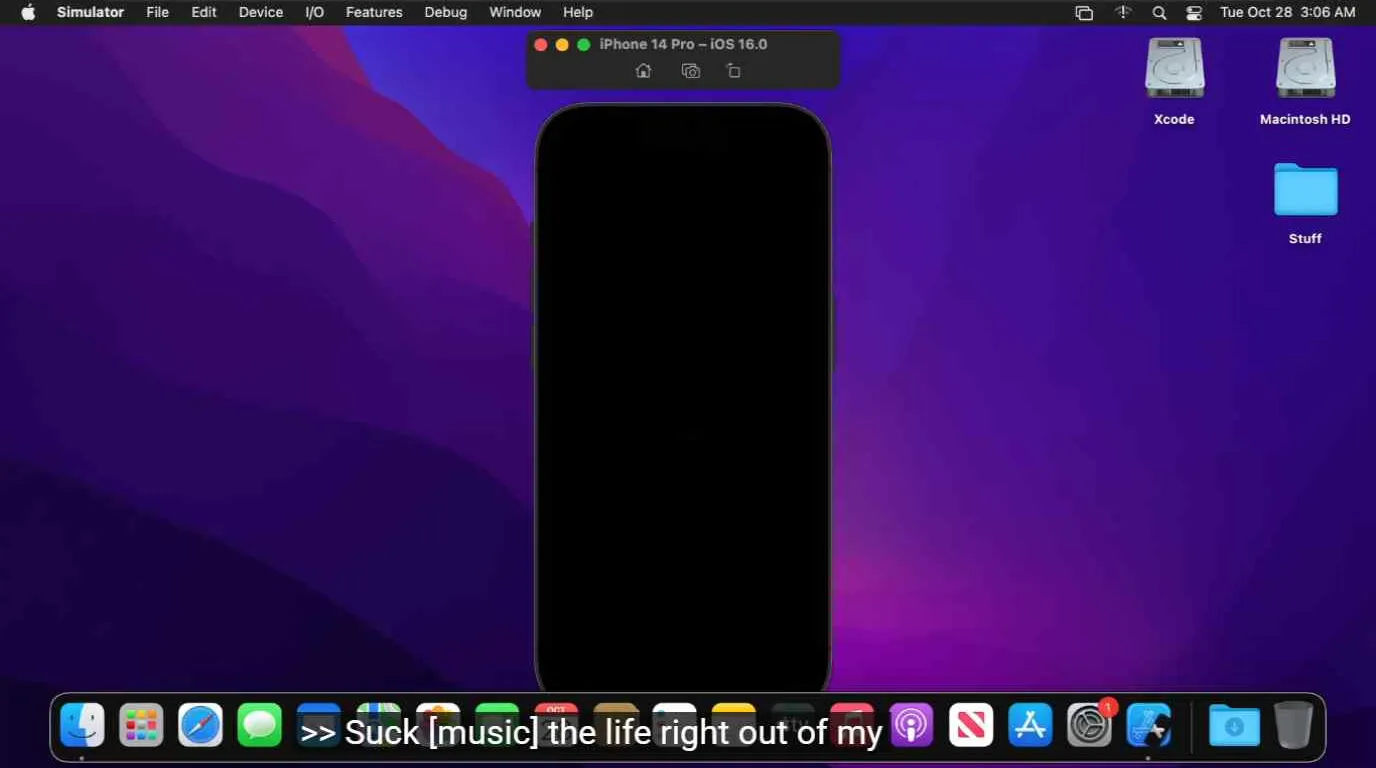
Task: Click the iPhone 14 Pro – iOS 16.0 title
Action: coord(683,45)
